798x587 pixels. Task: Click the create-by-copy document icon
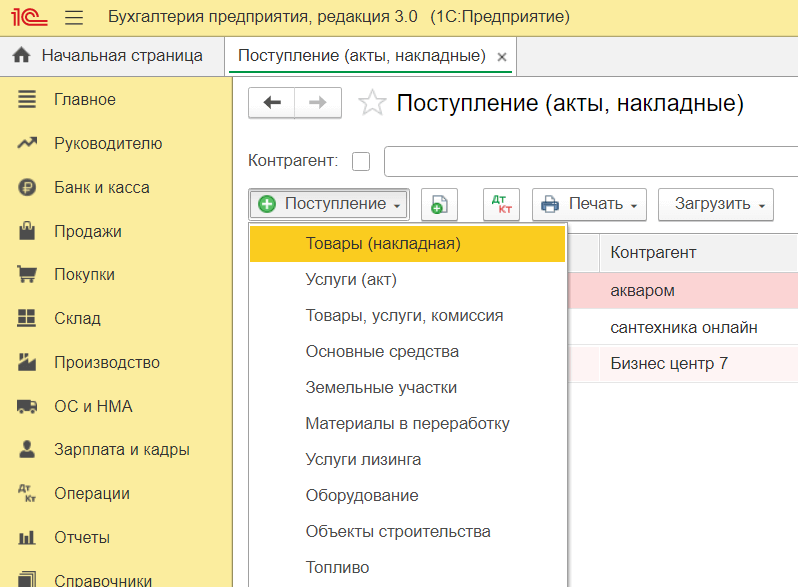pyautogui.click(x=439, y=204)
